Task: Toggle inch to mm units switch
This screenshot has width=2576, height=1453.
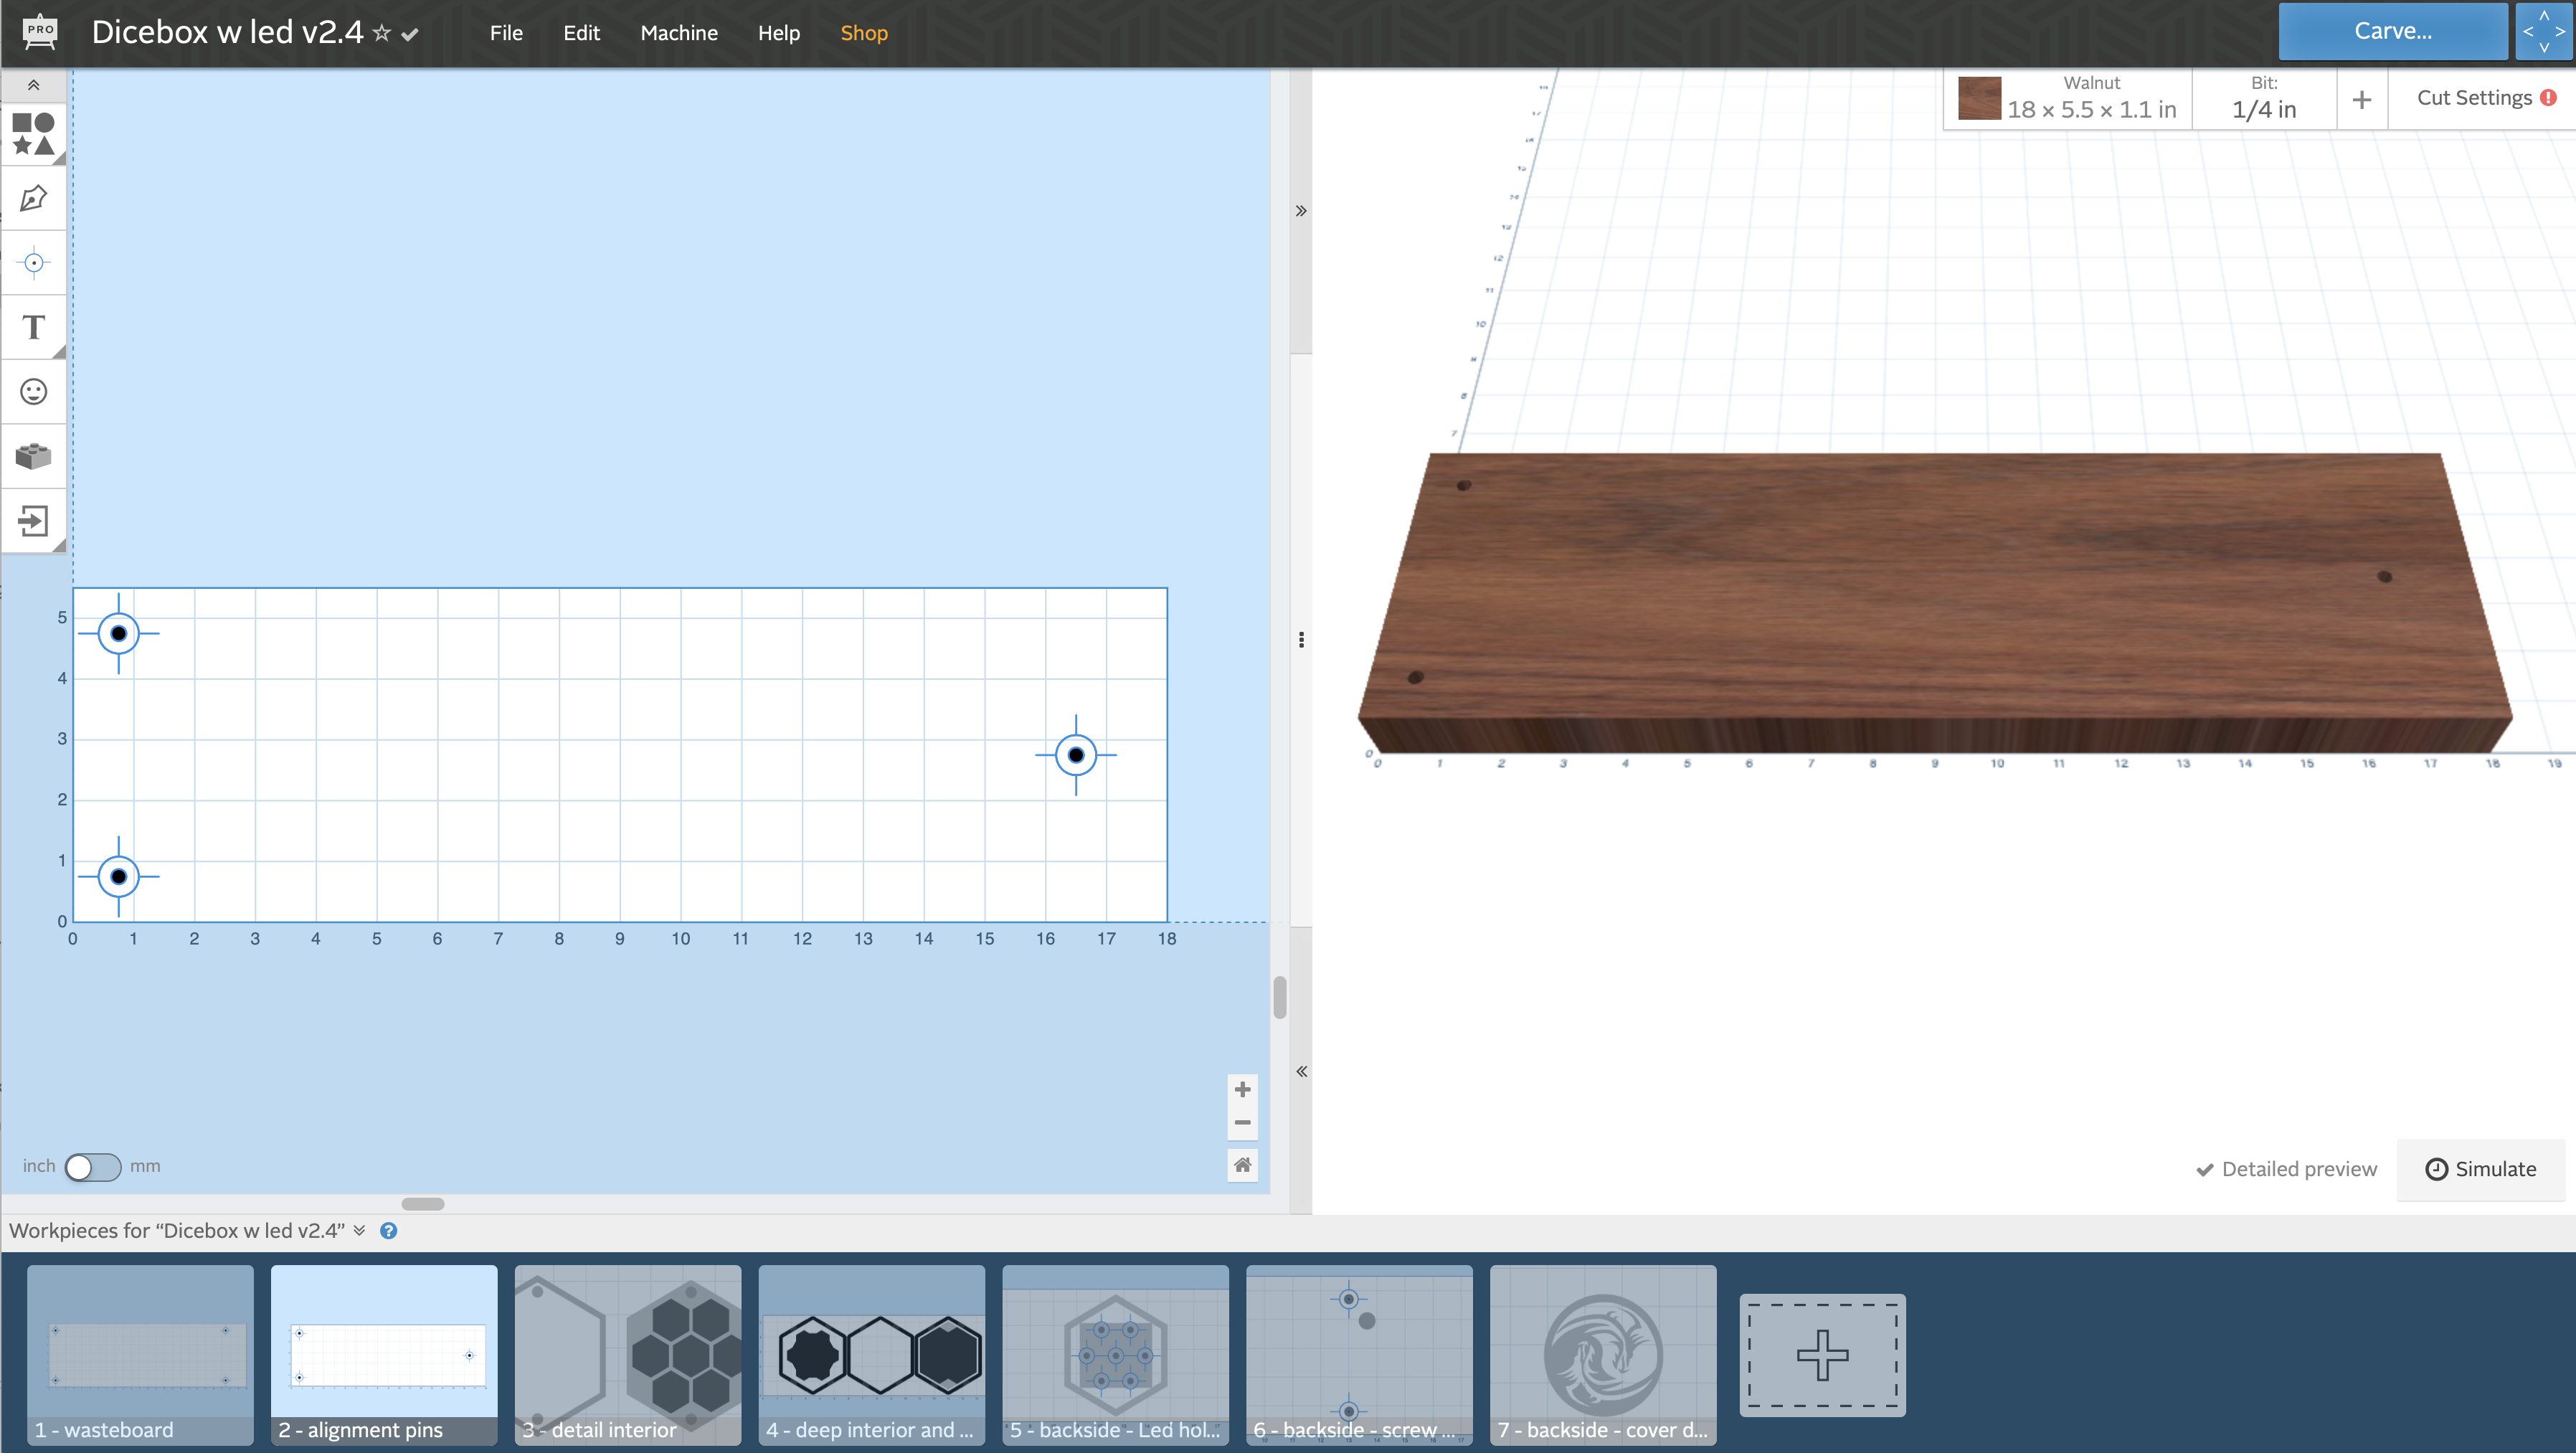Action: 92,1167
